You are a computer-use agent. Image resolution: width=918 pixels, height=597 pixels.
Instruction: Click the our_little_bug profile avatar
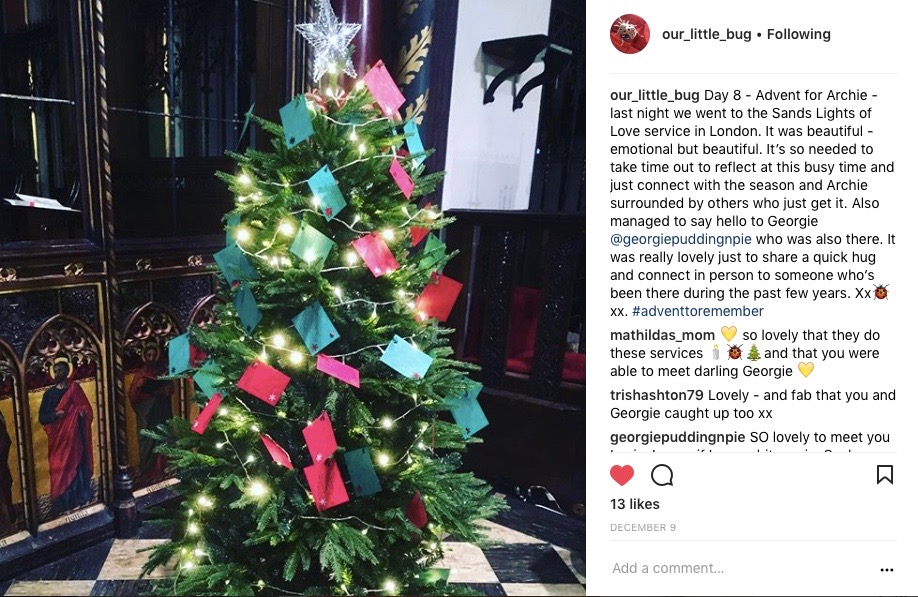[x=630, y=34]
